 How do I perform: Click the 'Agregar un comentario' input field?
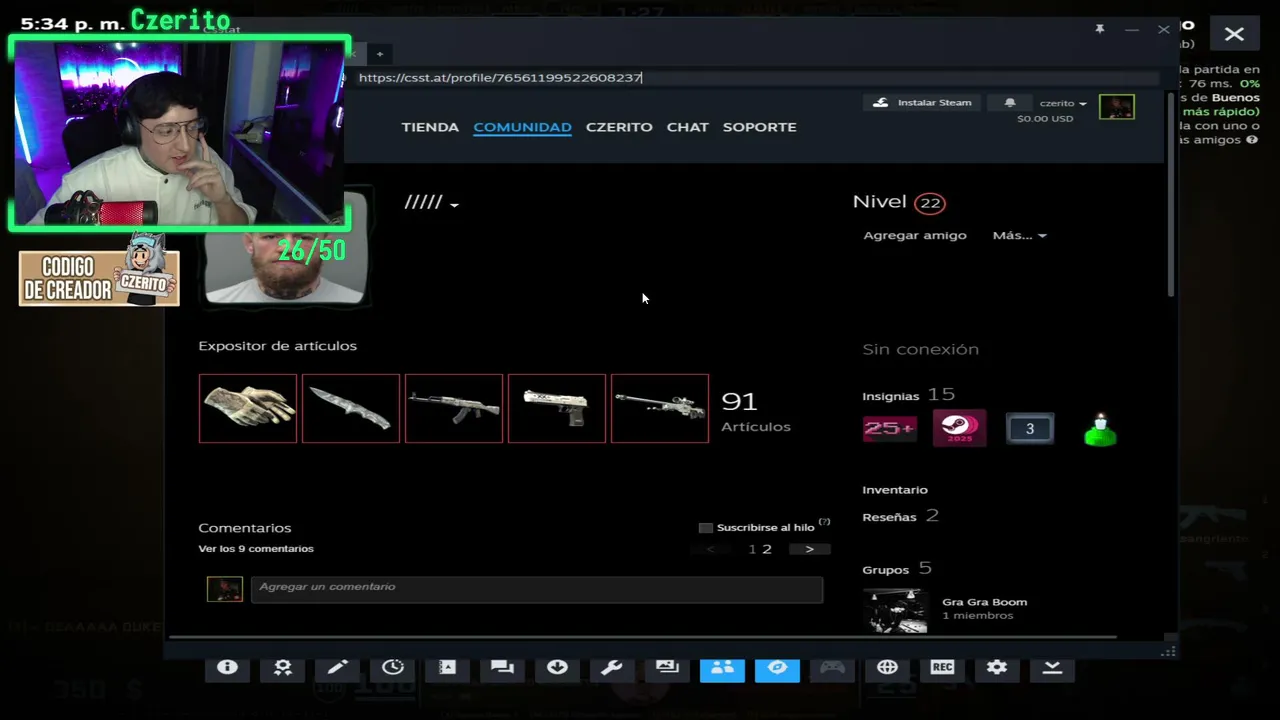pyautogui.click(x=537, y=588)
